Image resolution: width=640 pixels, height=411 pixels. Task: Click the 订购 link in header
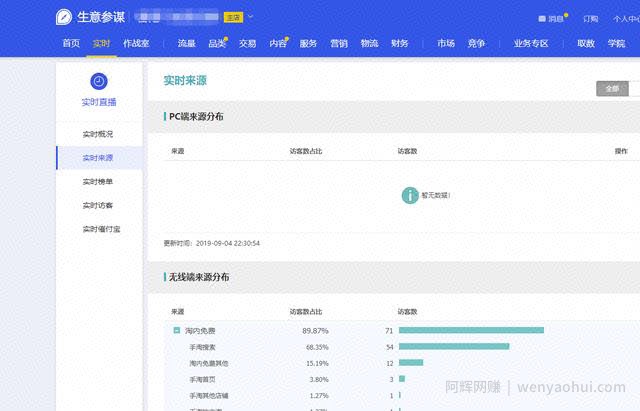tap(591, 19)
